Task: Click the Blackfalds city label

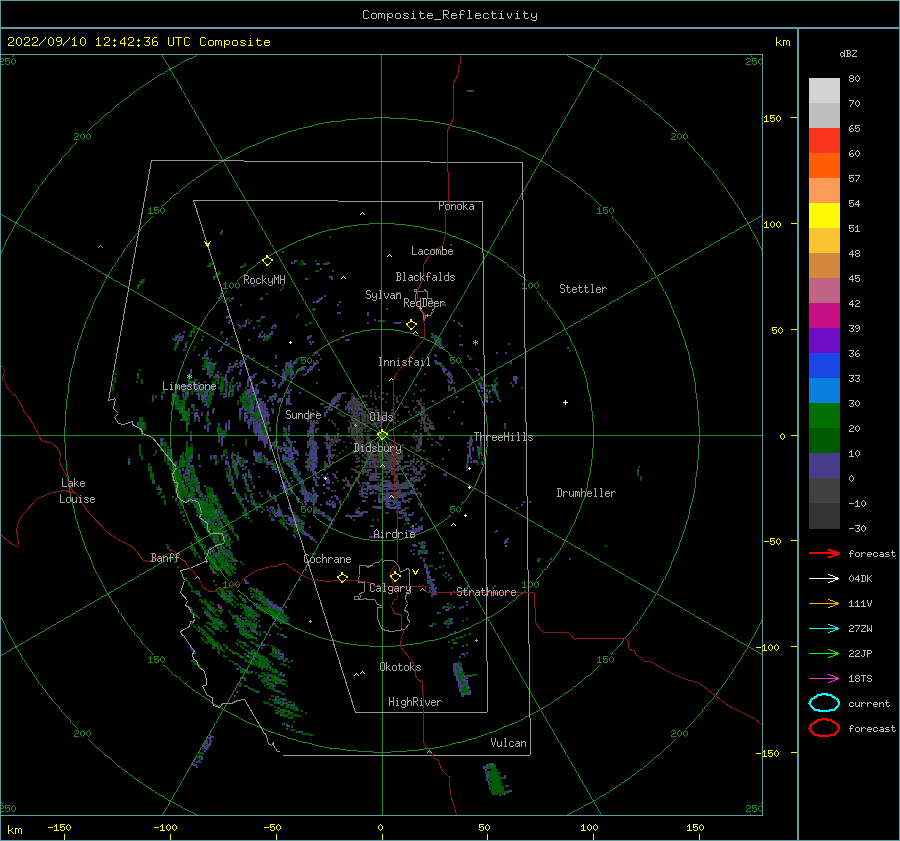Action: tap(425, 277)
